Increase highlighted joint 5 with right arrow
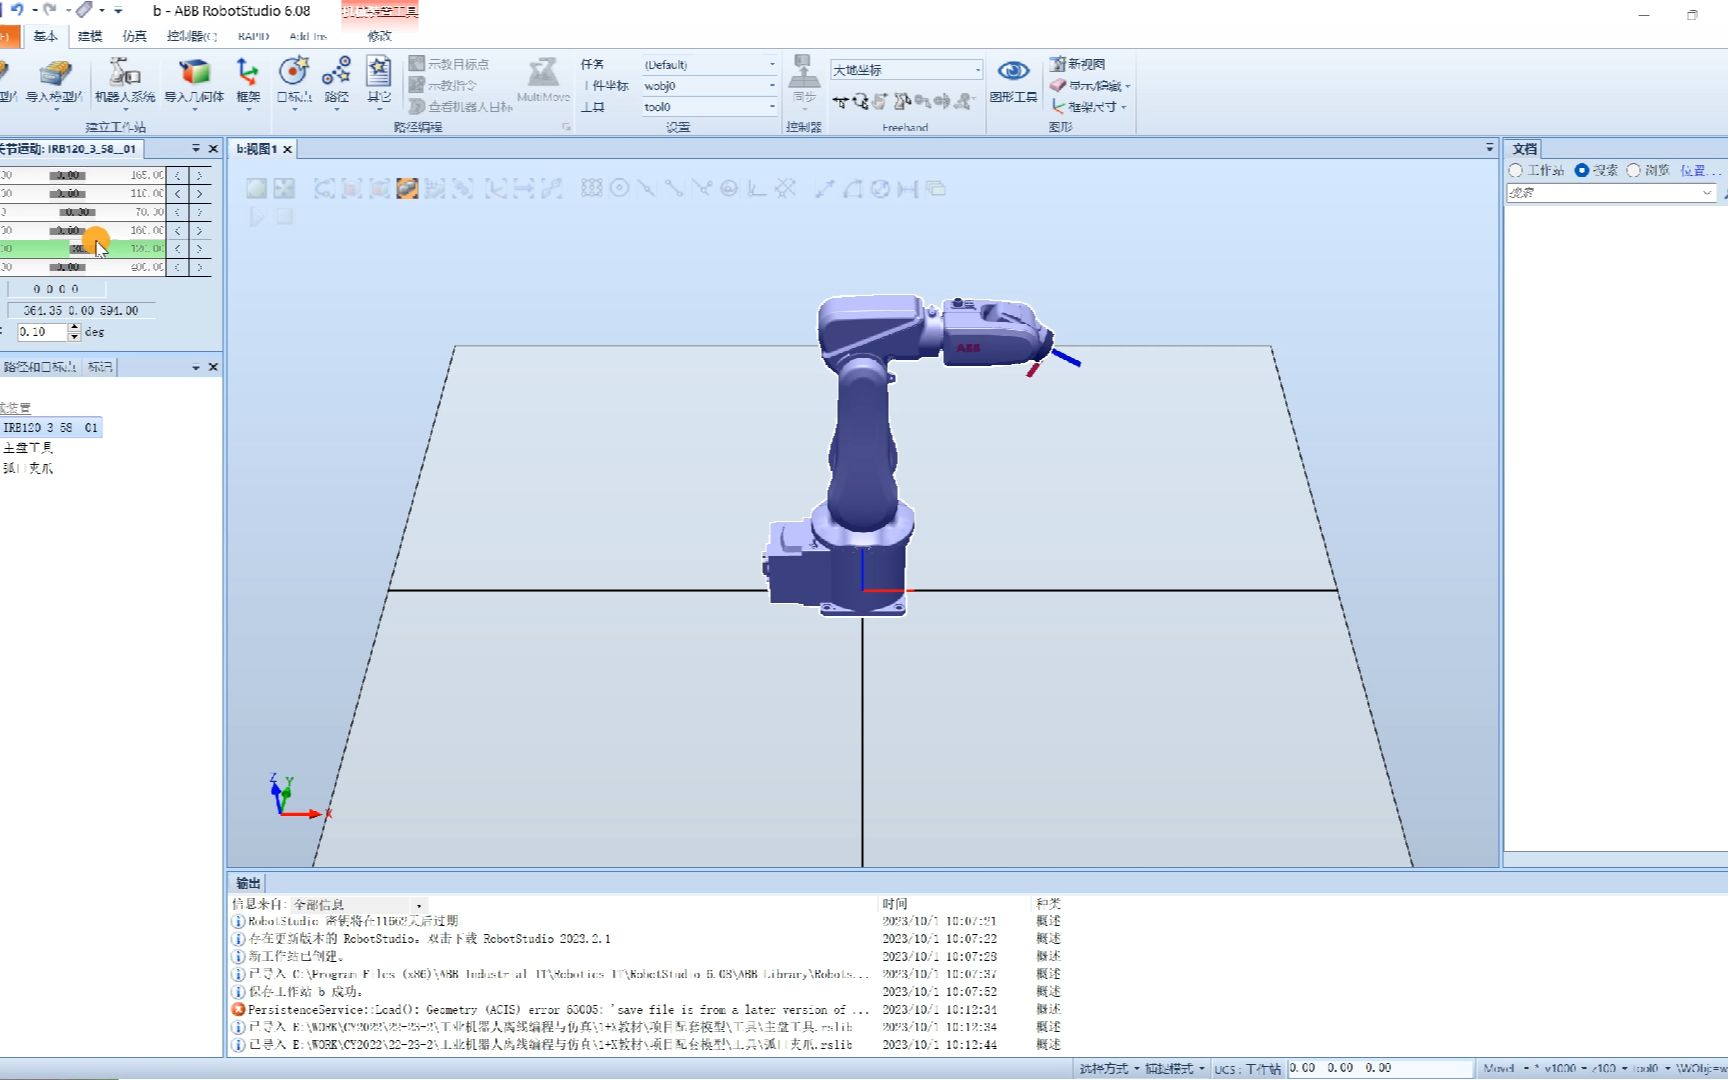The width and height of the screenshot is (1728, 1080). pos(199,248)
